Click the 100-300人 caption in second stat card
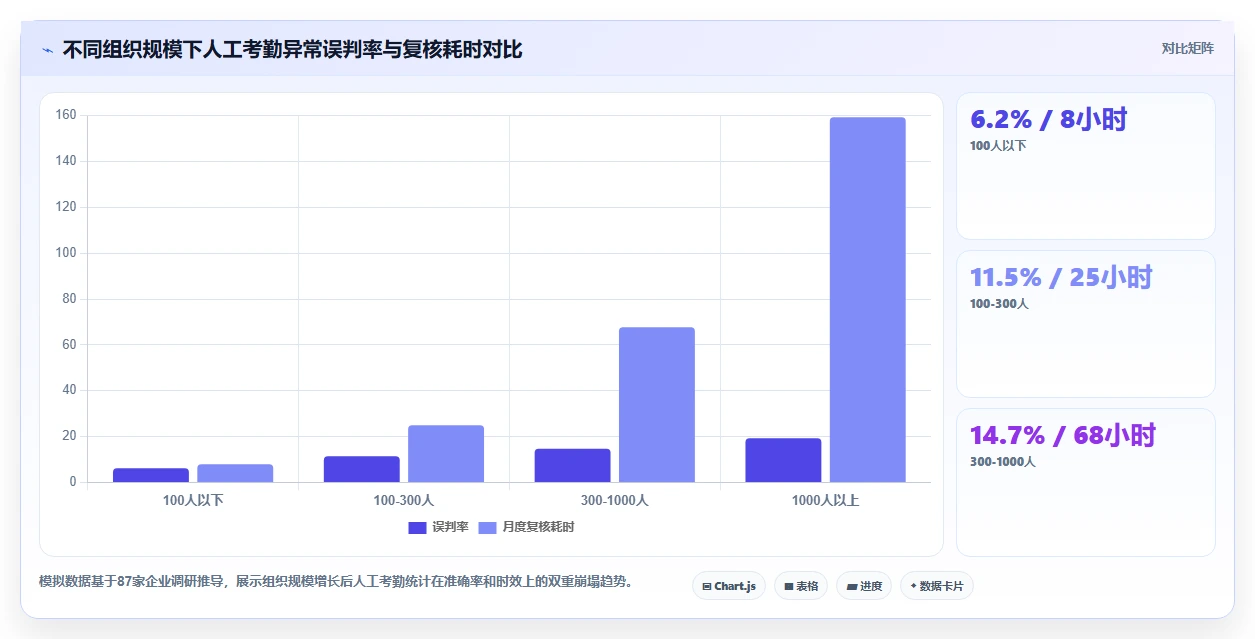Viewport: 1255px width, 639px height. point(999,304)
